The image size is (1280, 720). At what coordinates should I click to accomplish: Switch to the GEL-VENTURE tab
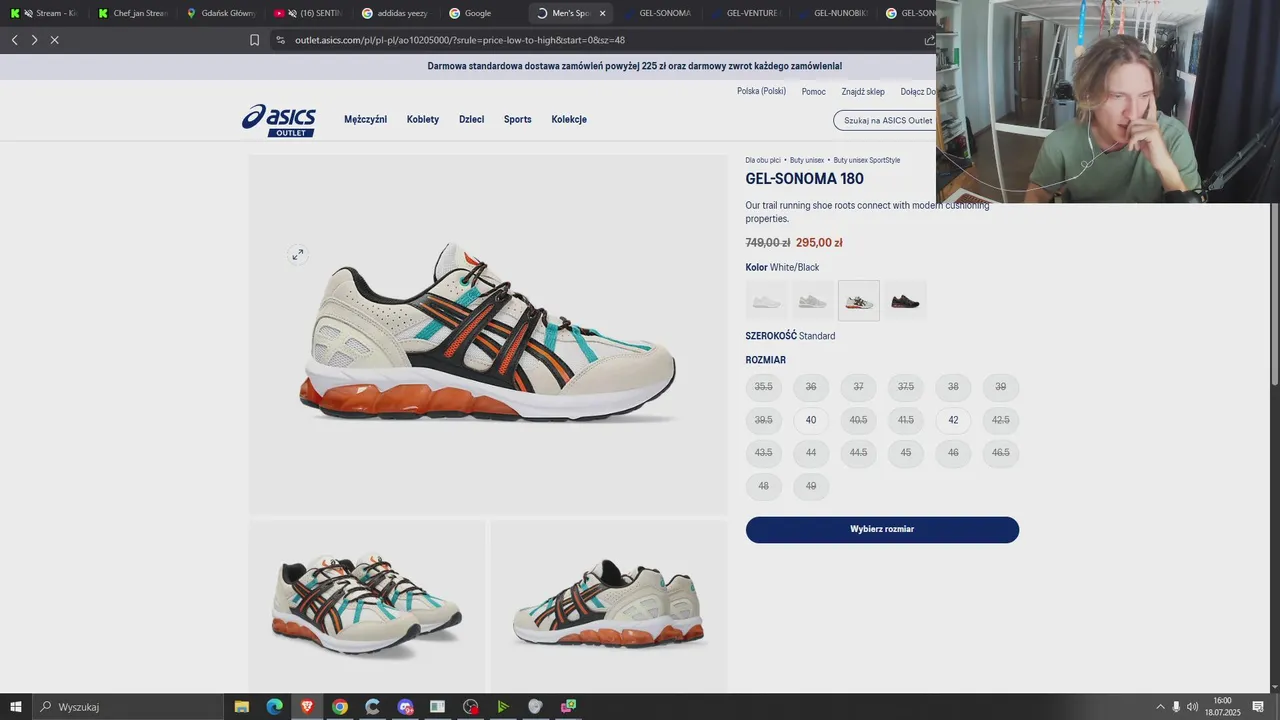click(x=745, y=13)
